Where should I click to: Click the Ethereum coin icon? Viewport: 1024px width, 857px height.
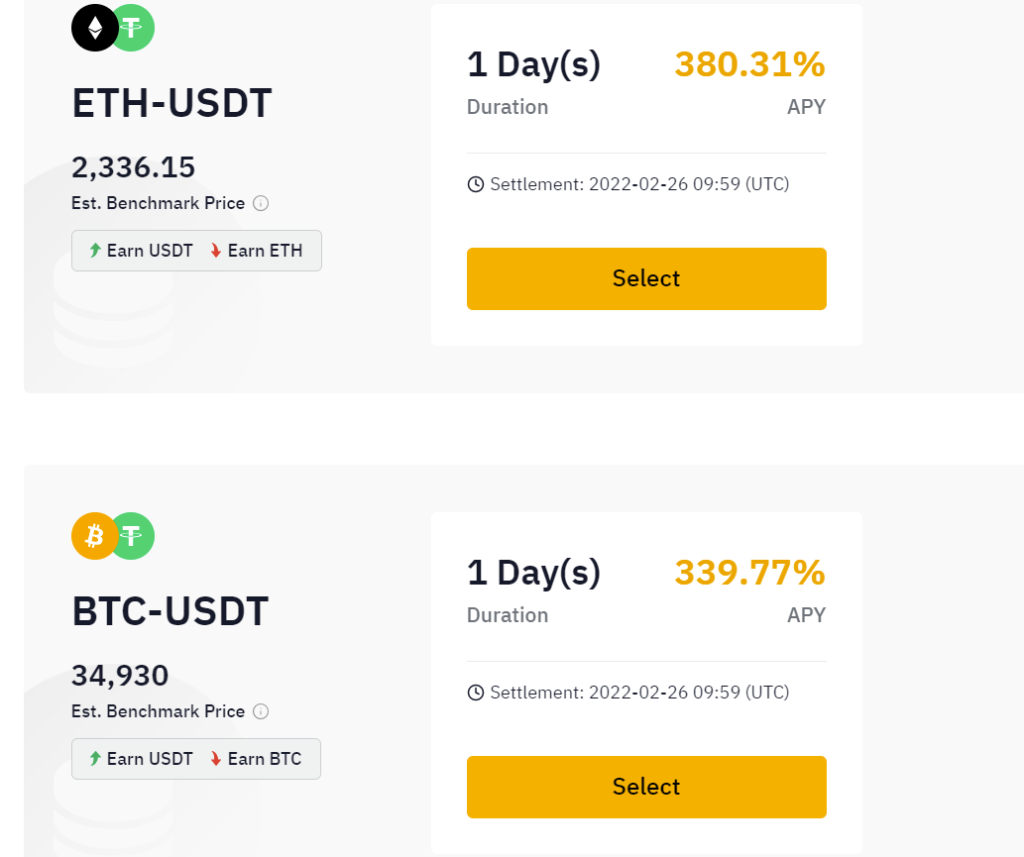[94, 28]
